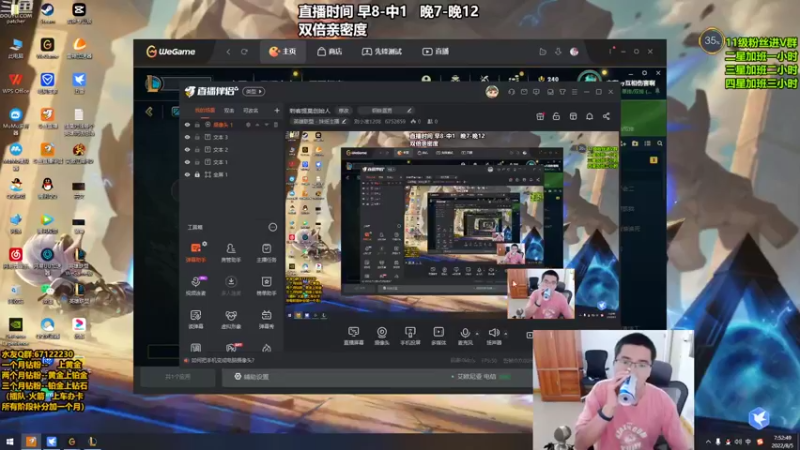Hide the 文本 2 layer via its eye icon
Screen dimensions: 800x450
click(187, 149)
